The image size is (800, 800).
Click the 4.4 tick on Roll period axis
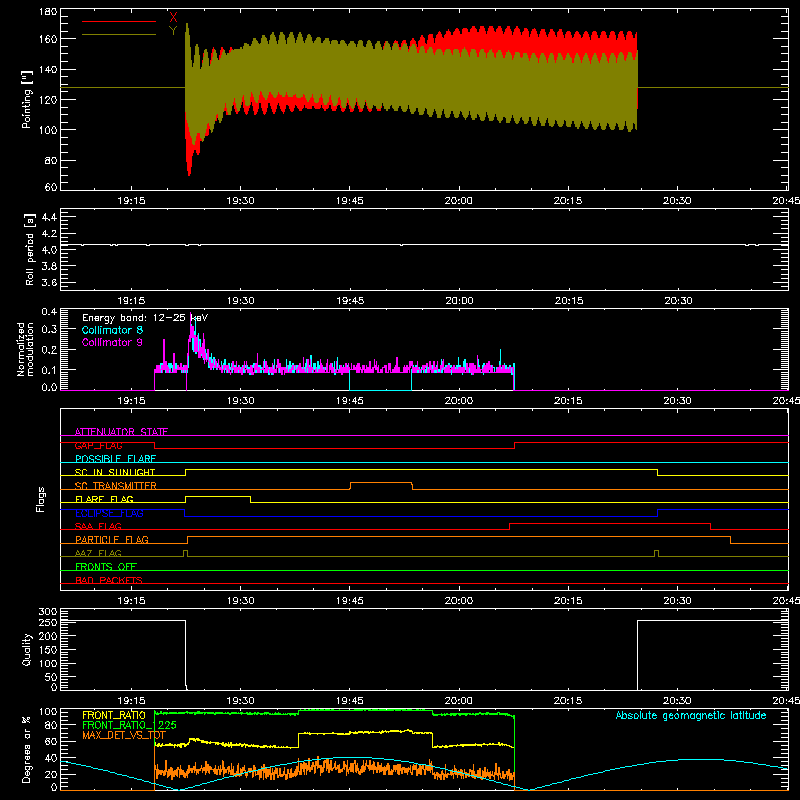[x=49, y=217]
